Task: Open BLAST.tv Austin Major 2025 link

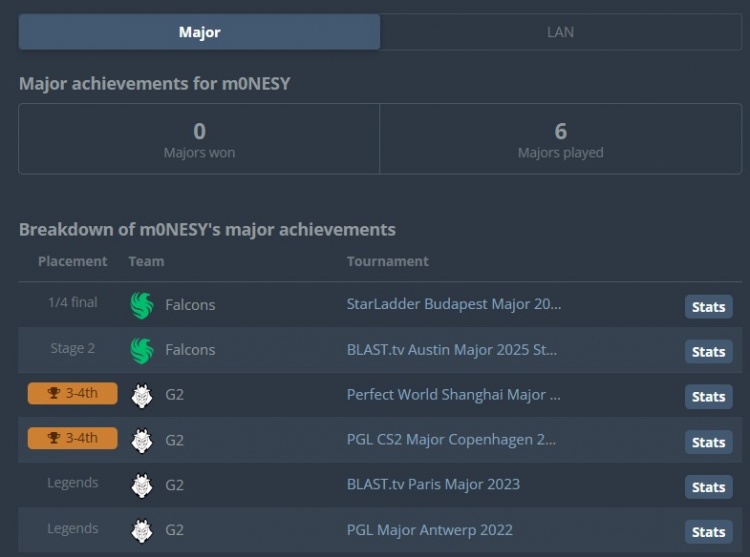Action: point(452,349)
